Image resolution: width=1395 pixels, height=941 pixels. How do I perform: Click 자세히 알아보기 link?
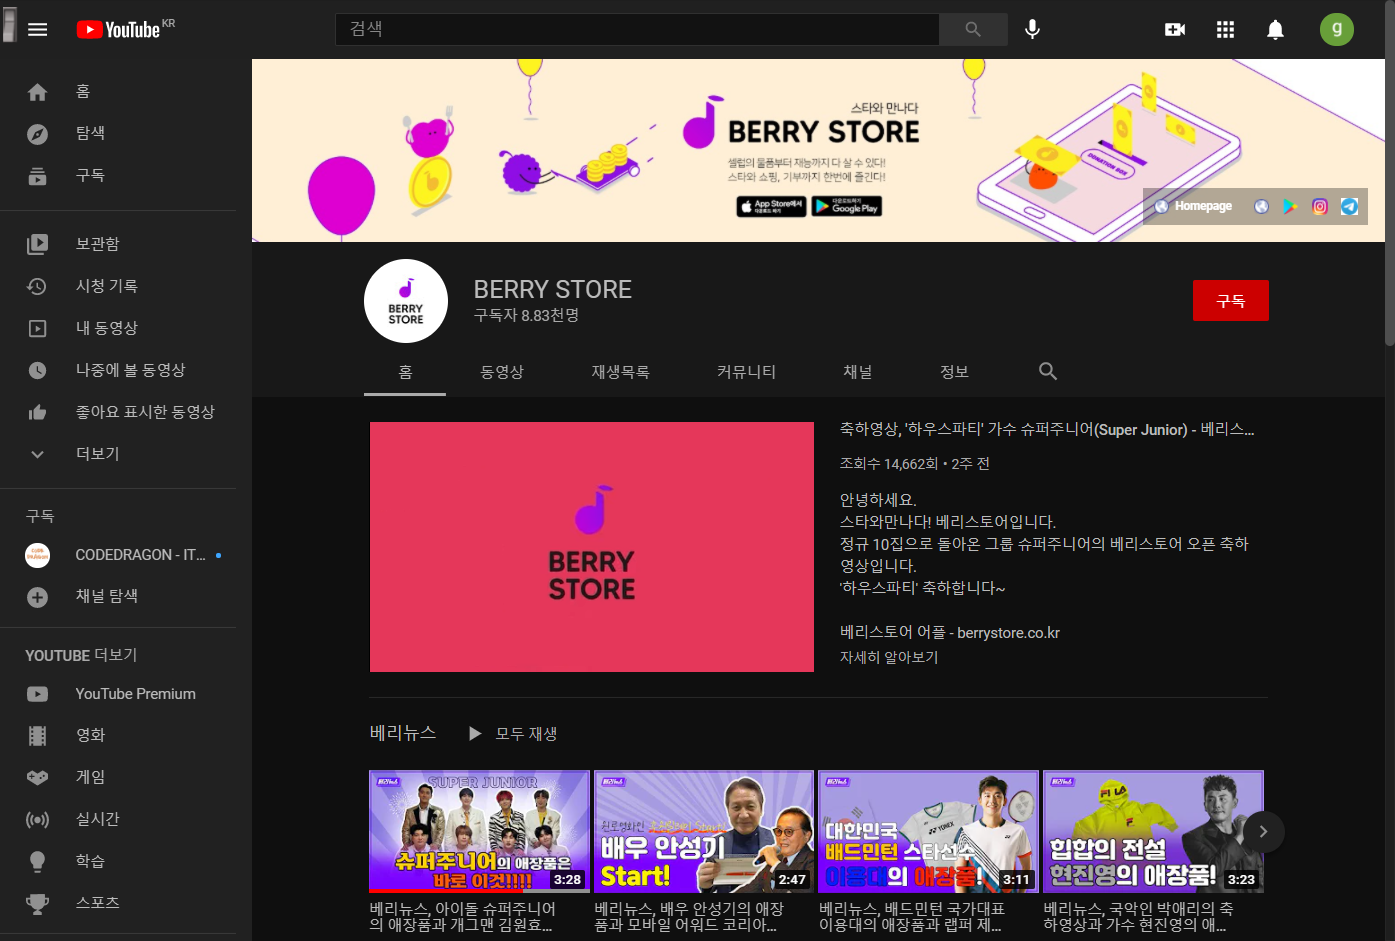coord(889,657)
